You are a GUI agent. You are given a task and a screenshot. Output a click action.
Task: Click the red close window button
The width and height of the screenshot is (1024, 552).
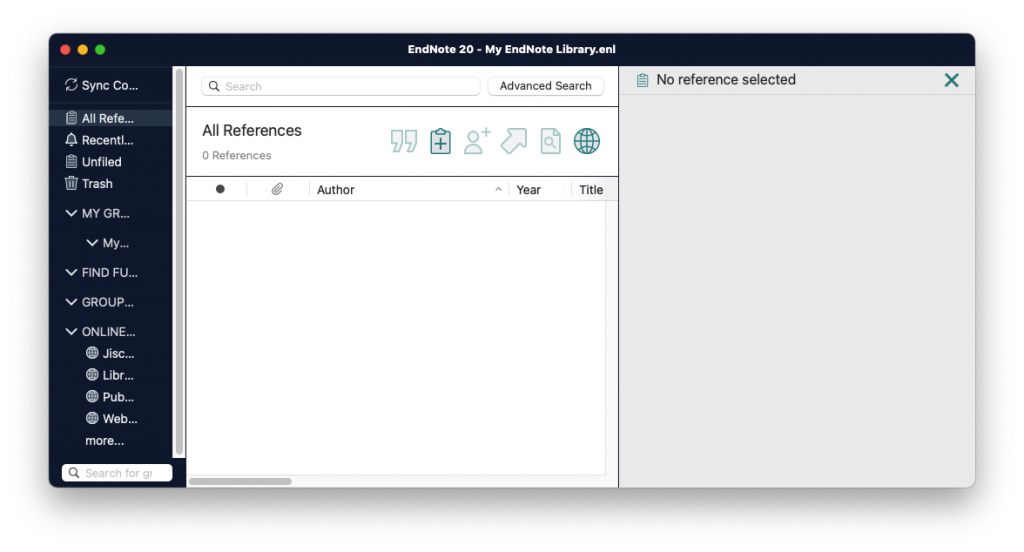[x=65, y=50]
